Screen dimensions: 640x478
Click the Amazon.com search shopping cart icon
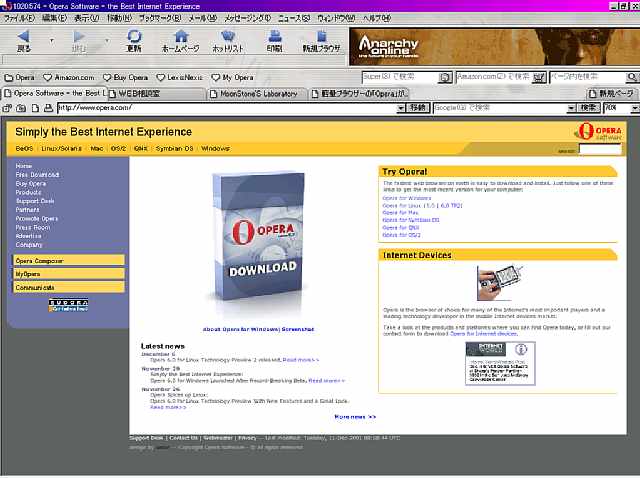(539, 77)
